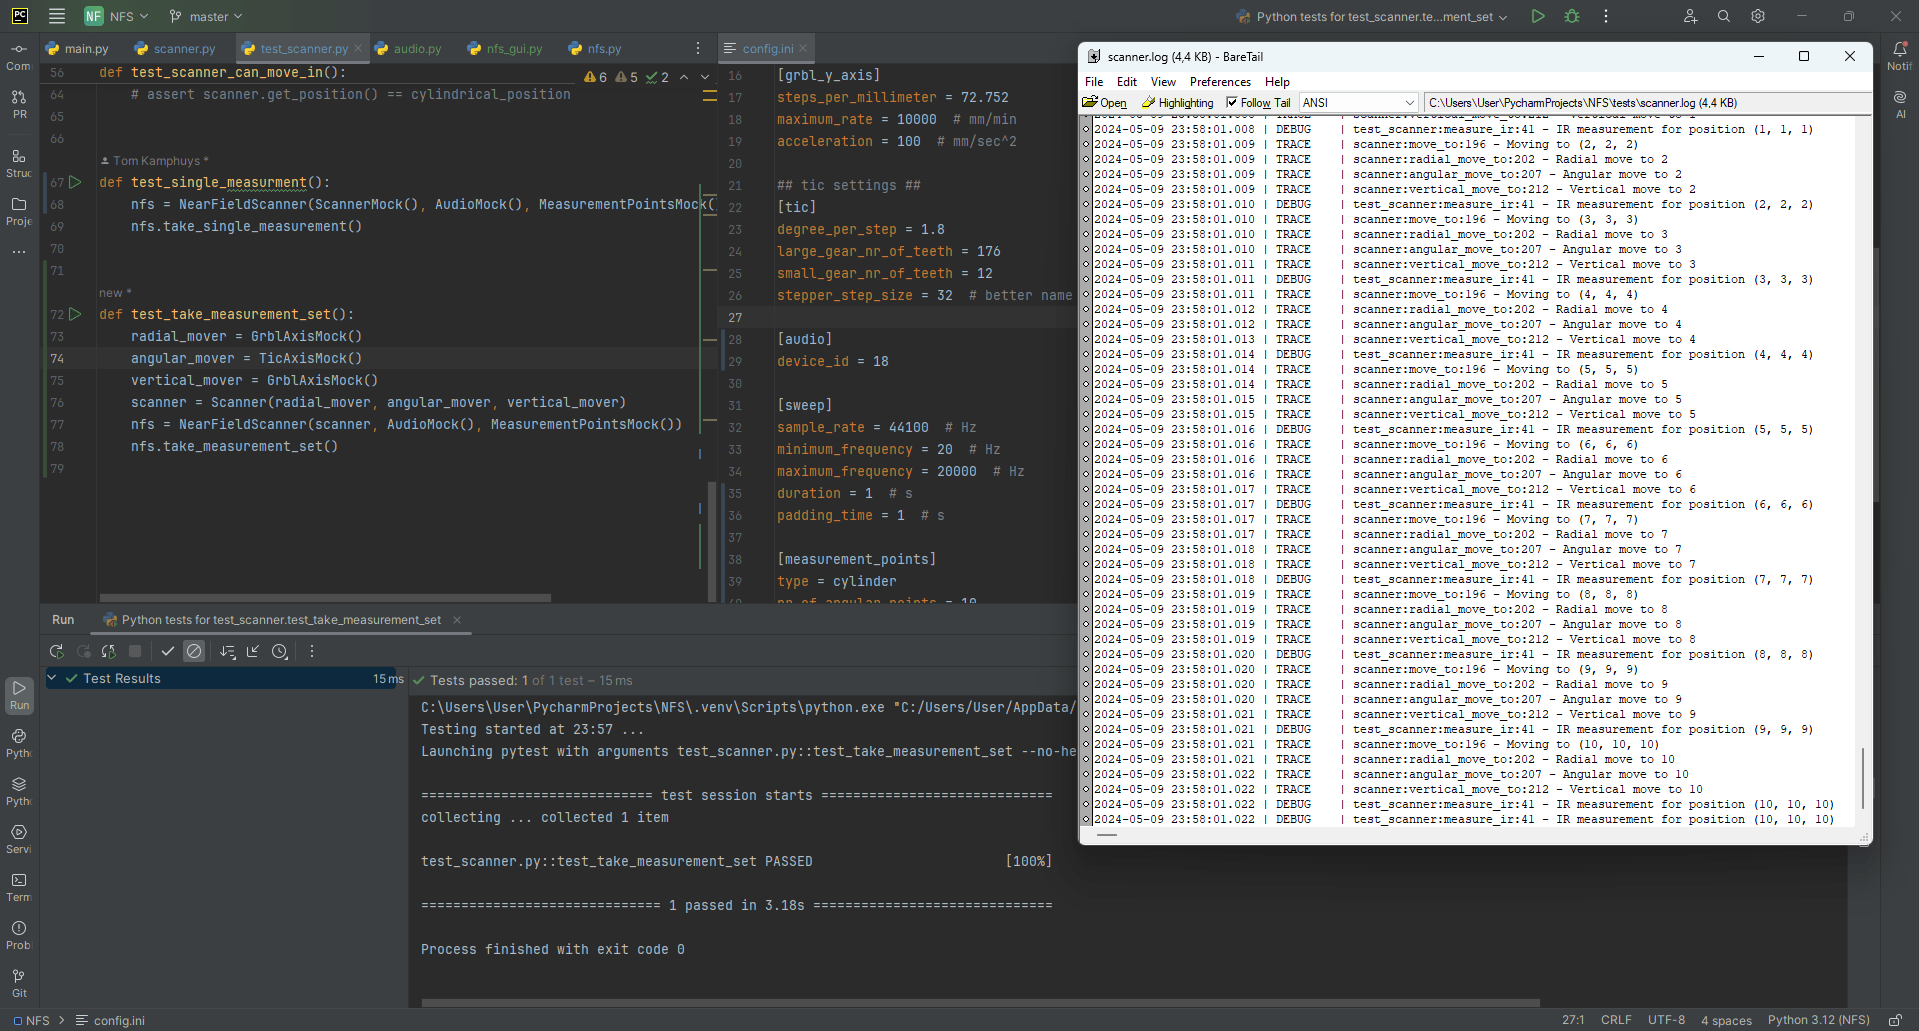This screenshot has width=1919, height=1031.
Task: Click run output horizontal scrollbar
Action: [980, 1002]
